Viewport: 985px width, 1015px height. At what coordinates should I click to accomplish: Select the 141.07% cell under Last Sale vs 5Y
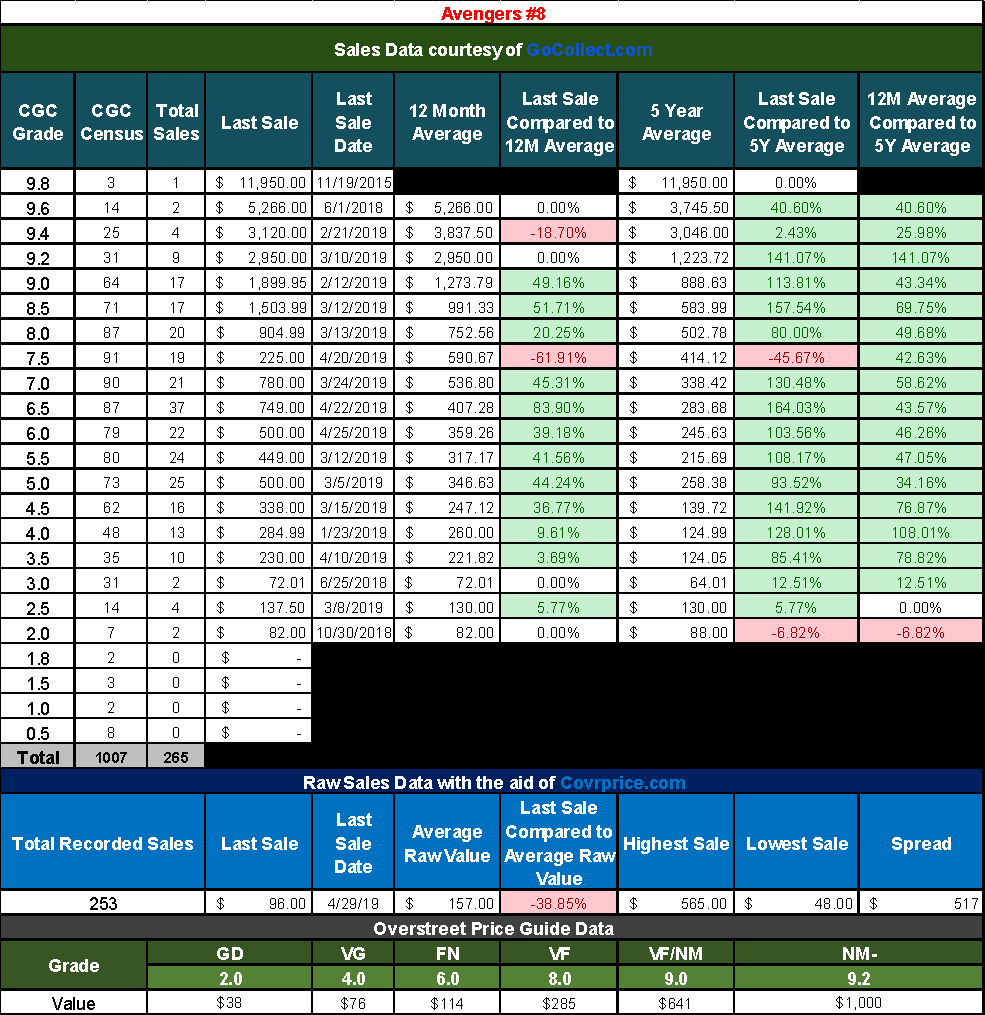[x=796, y=258]
